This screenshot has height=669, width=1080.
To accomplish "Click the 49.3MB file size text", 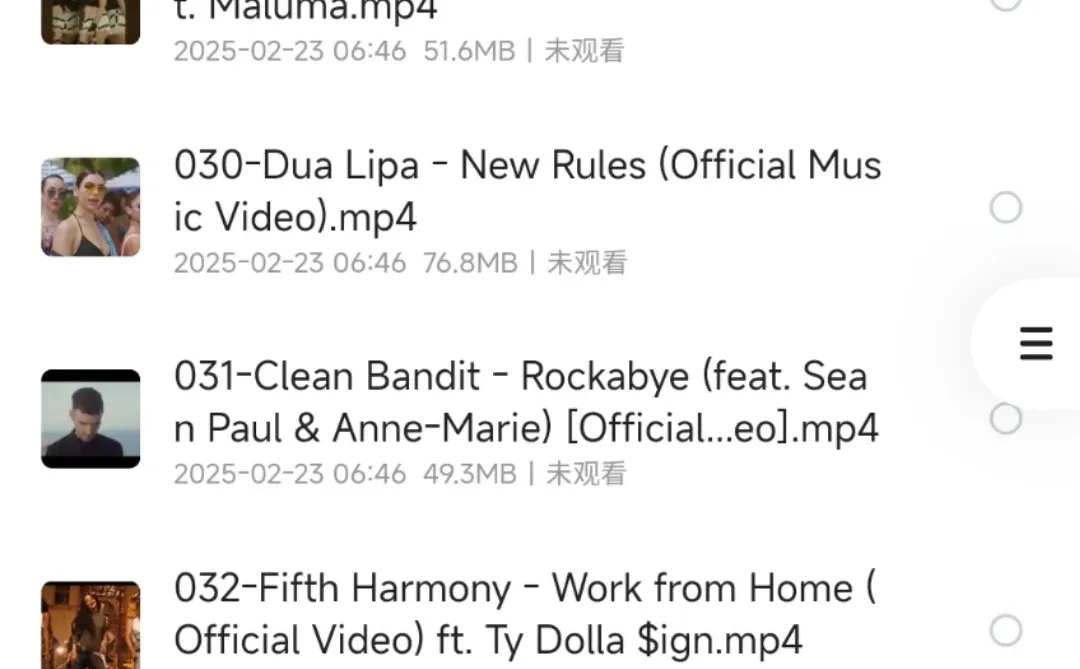I will [x=470, y=474].
